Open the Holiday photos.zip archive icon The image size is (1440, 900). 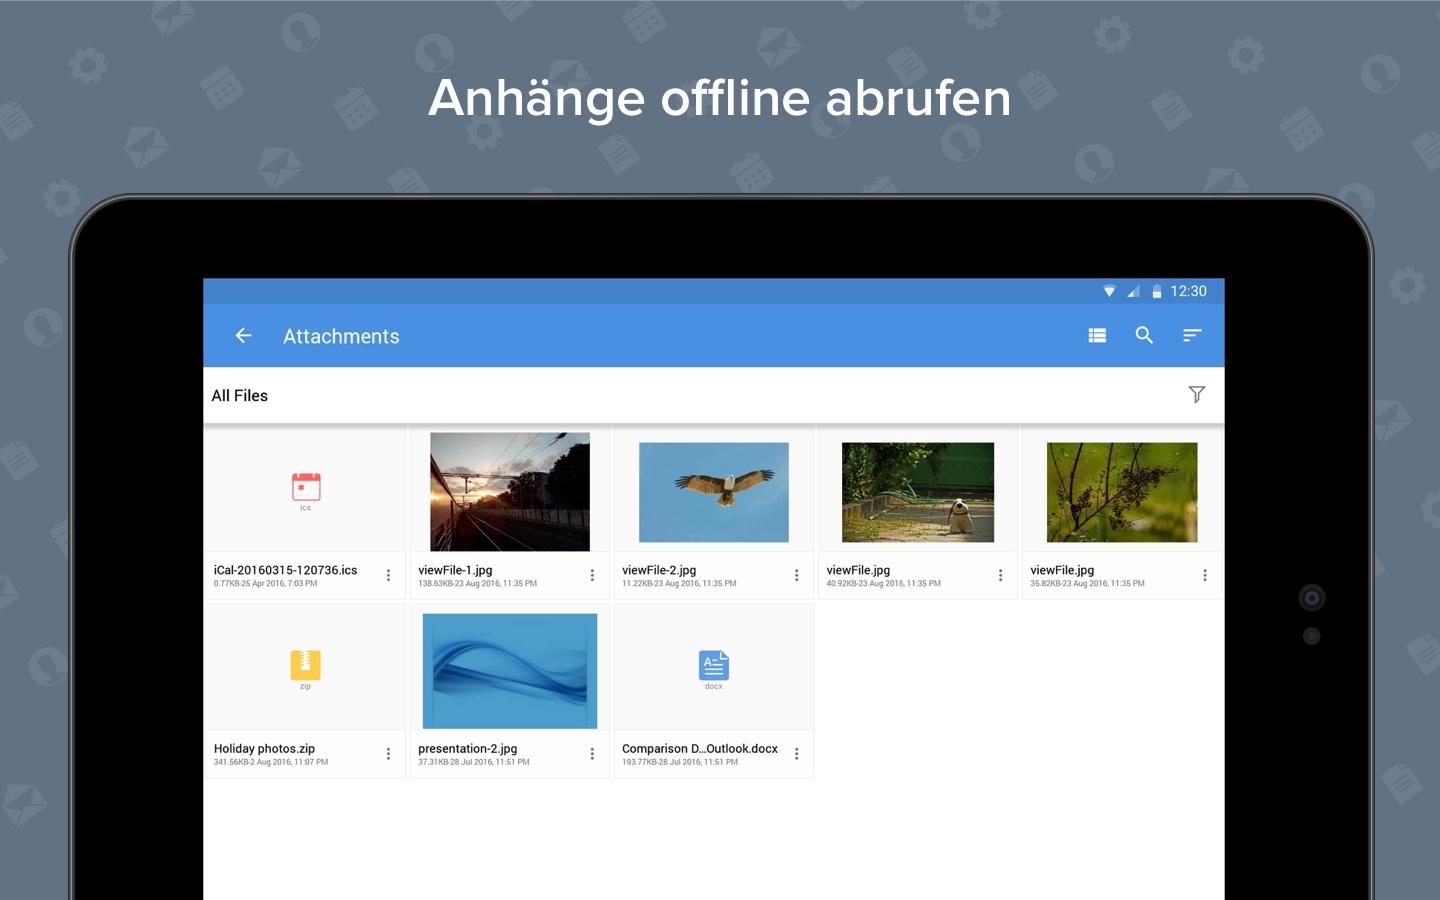pyautogui.click(x=305, y=665)
